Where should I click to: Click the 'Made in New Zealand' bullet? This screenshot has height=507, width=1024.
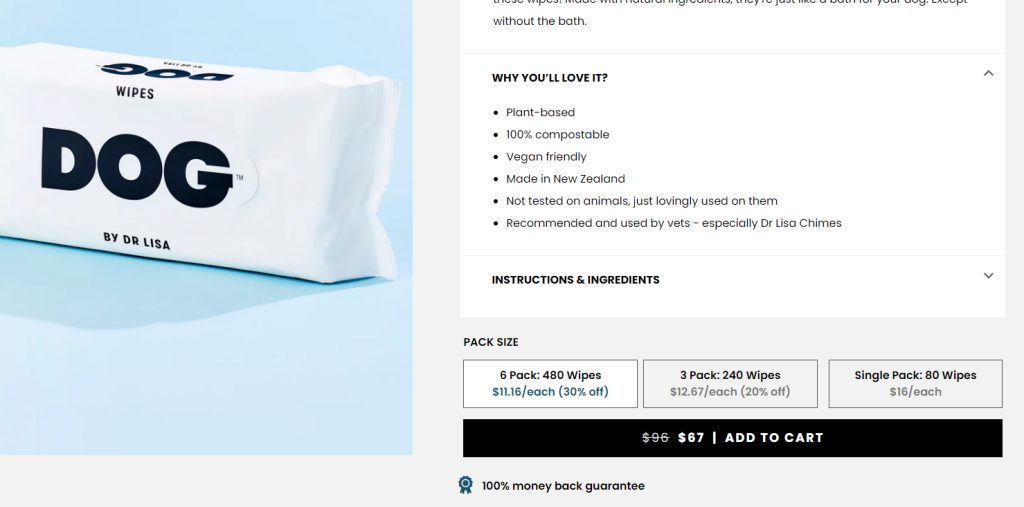pos(566,179)
